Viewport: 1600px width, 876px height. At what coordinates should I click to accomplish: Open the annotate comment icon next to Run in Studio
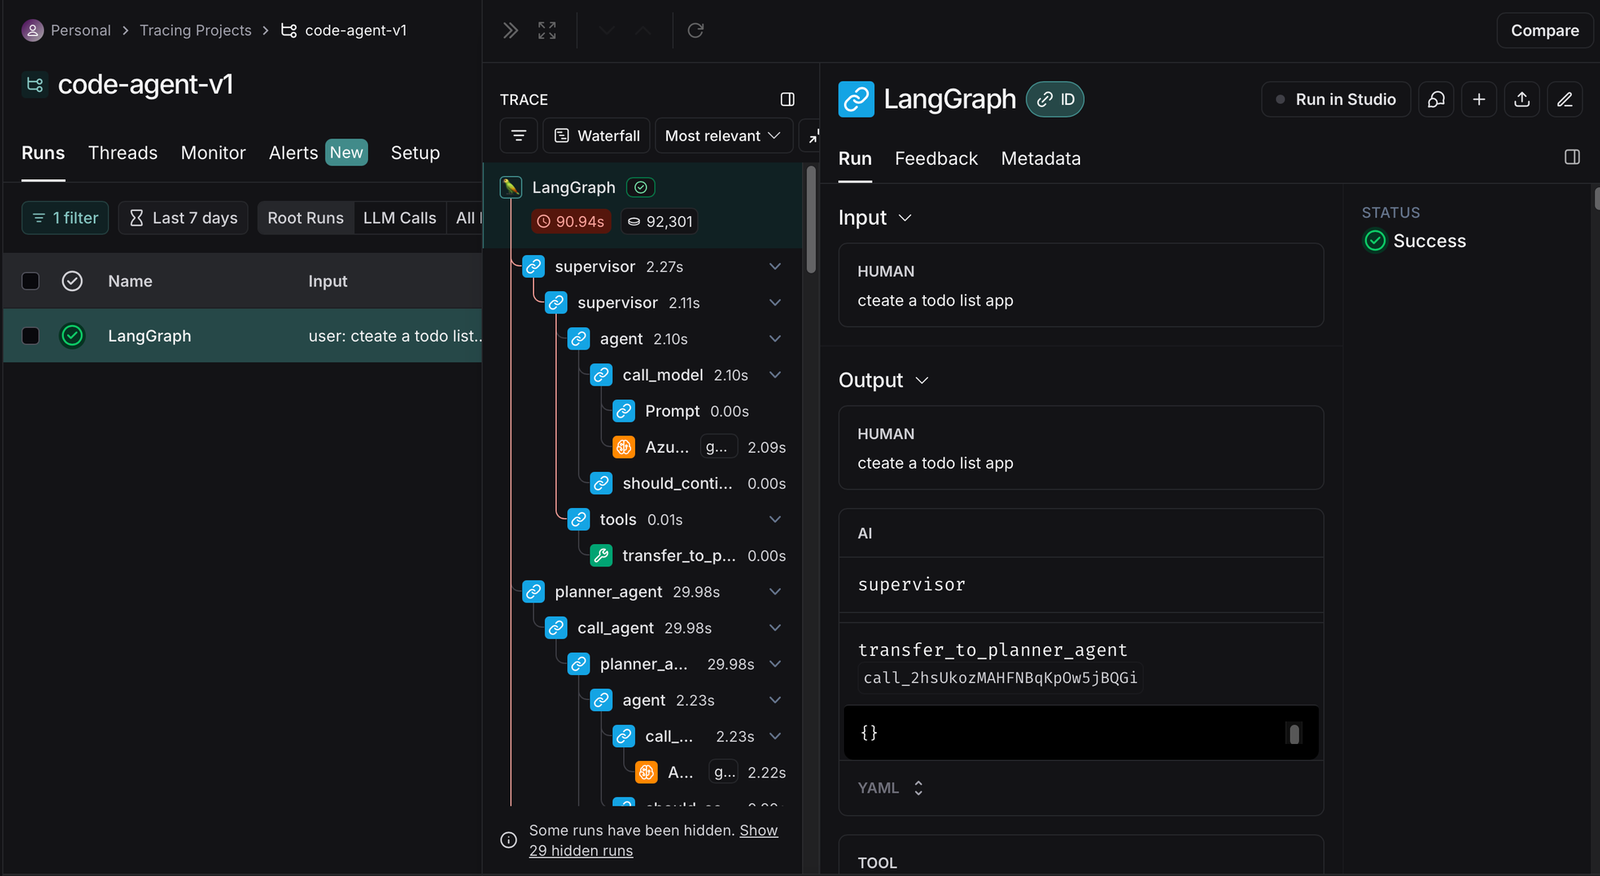click(x=1436, y=99)
